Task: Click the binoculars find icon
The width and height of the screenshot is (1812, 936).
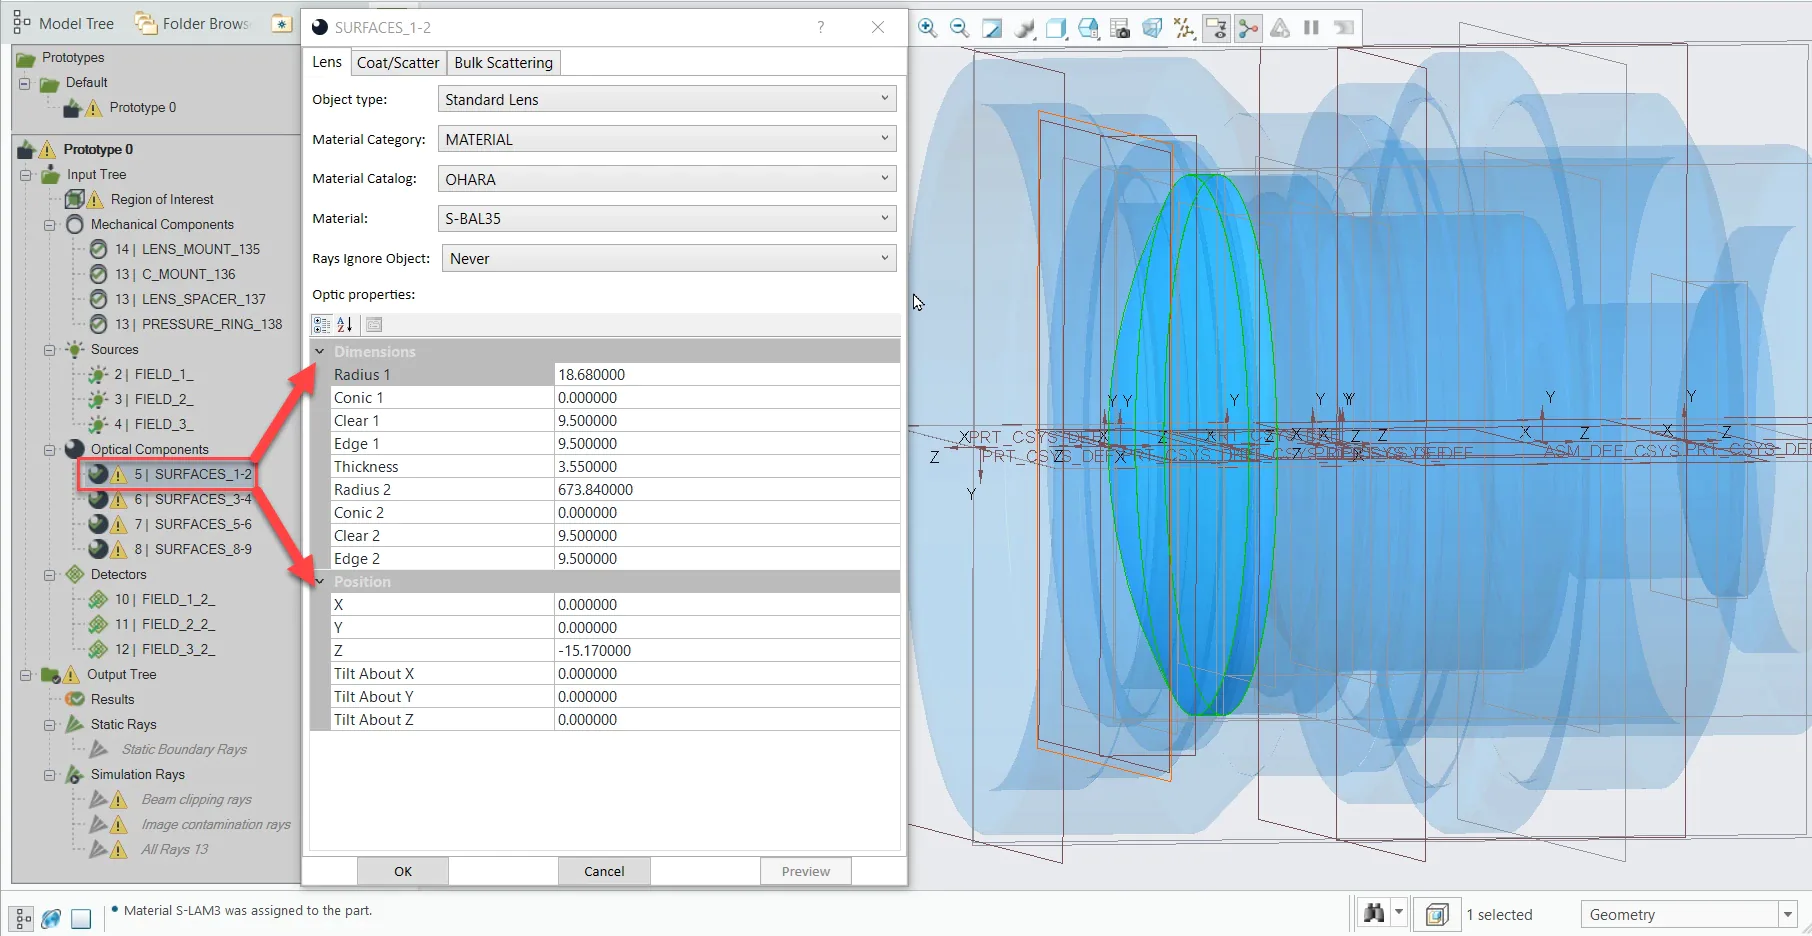Action: (1374, 913)
